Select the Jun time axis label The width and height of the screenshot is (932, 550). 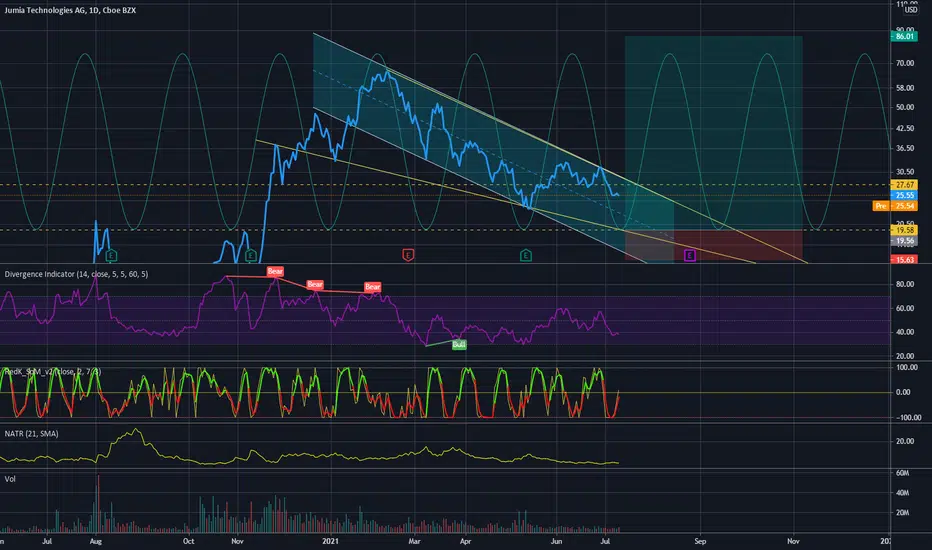coord(556,542)
